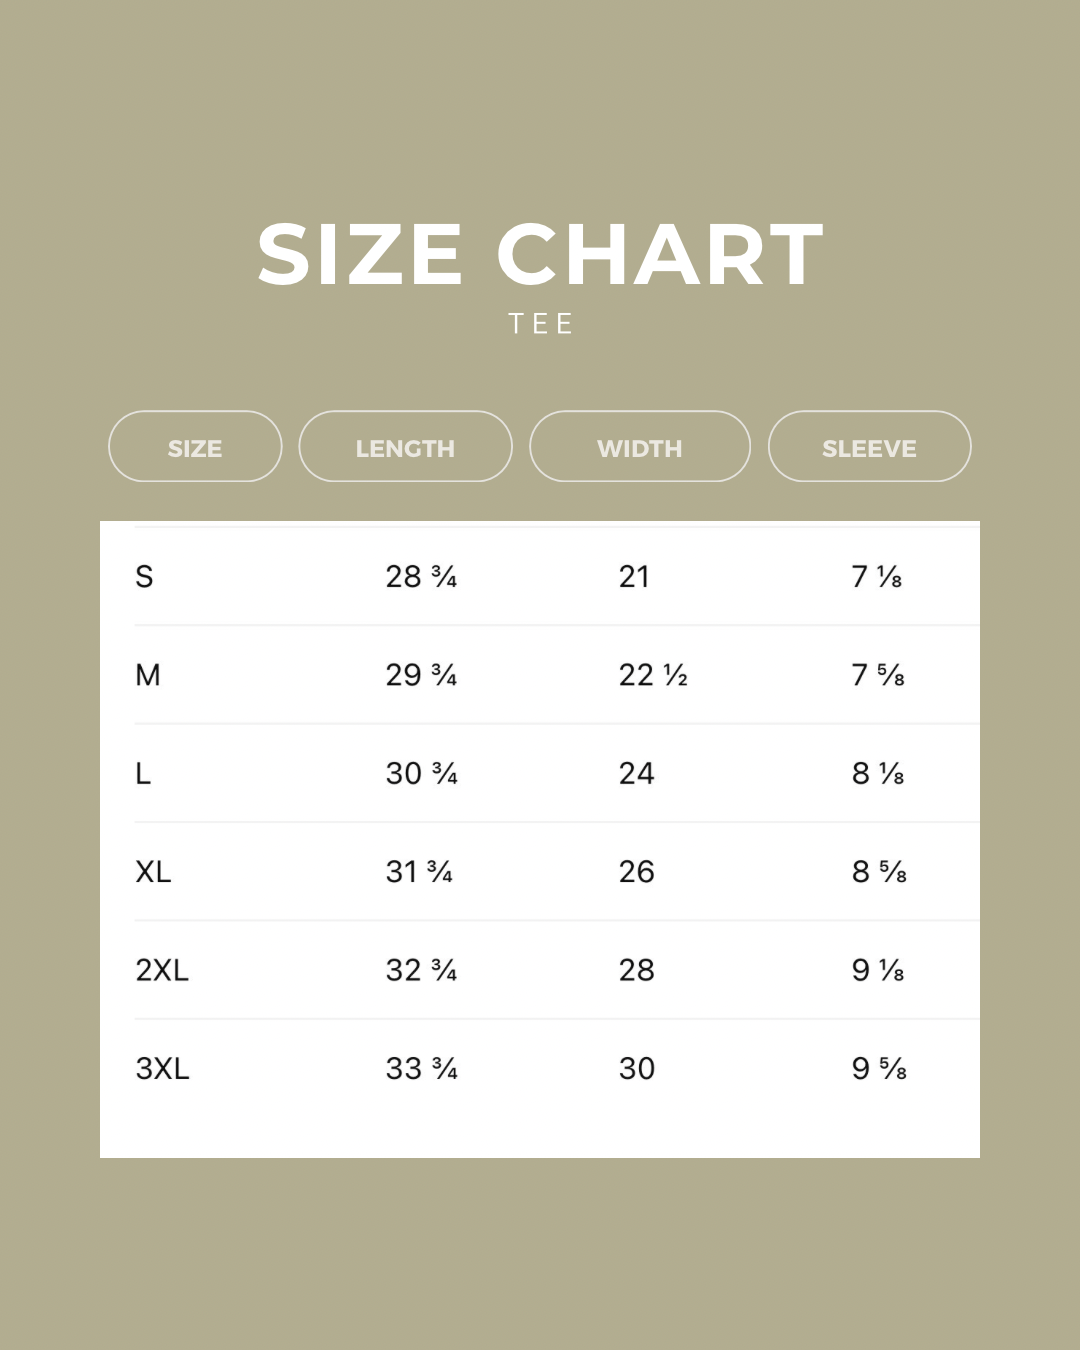Click the 22 ½ width value
The width and height of the screenshot is (1080, 1350).
[653, 676]
